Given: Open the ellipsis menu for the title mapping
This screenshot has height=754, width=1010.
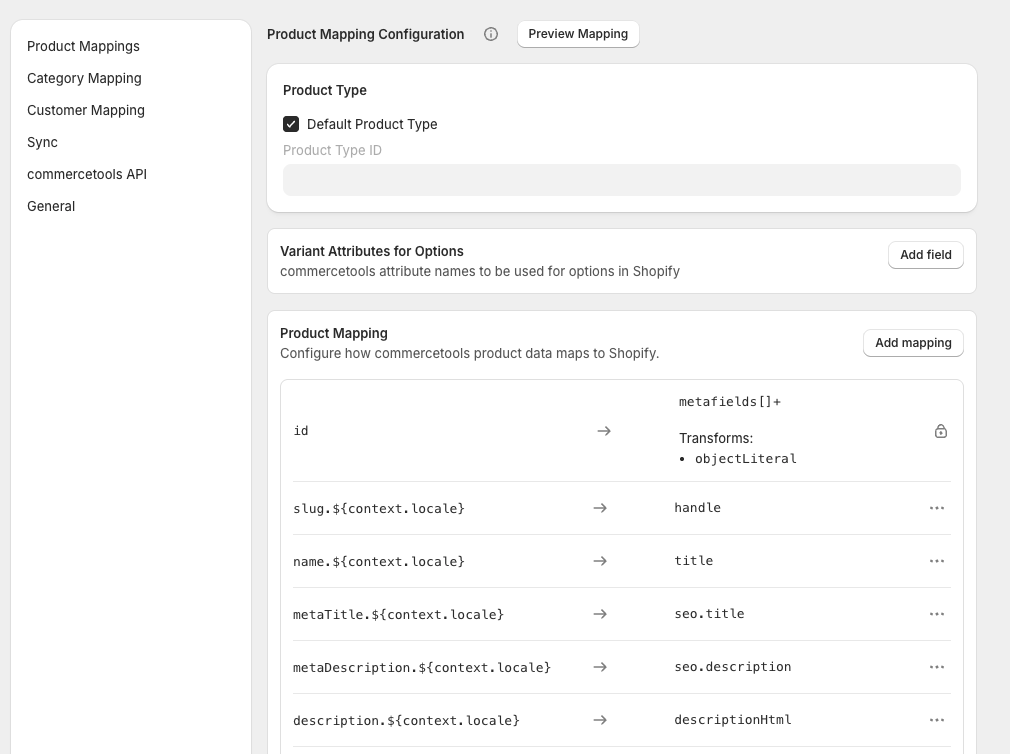Looking at the screenshot, I should tap(937, 561).
